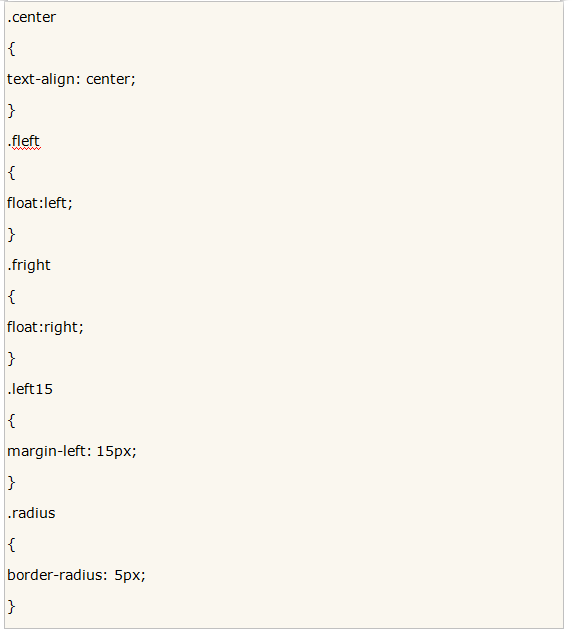Click the .radius selector text
572x632 pixels.
pos(31,514)
